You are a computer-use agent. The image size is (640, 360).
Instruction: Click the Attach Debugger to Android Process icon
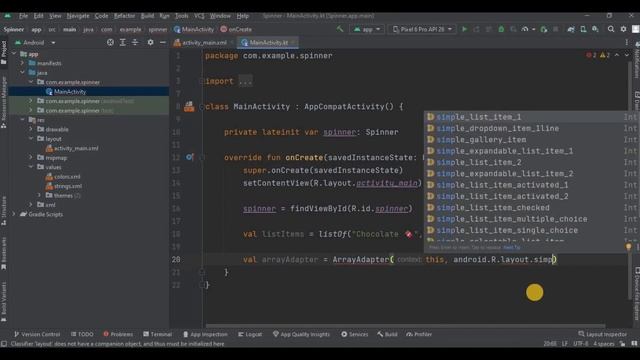point(544,29)
